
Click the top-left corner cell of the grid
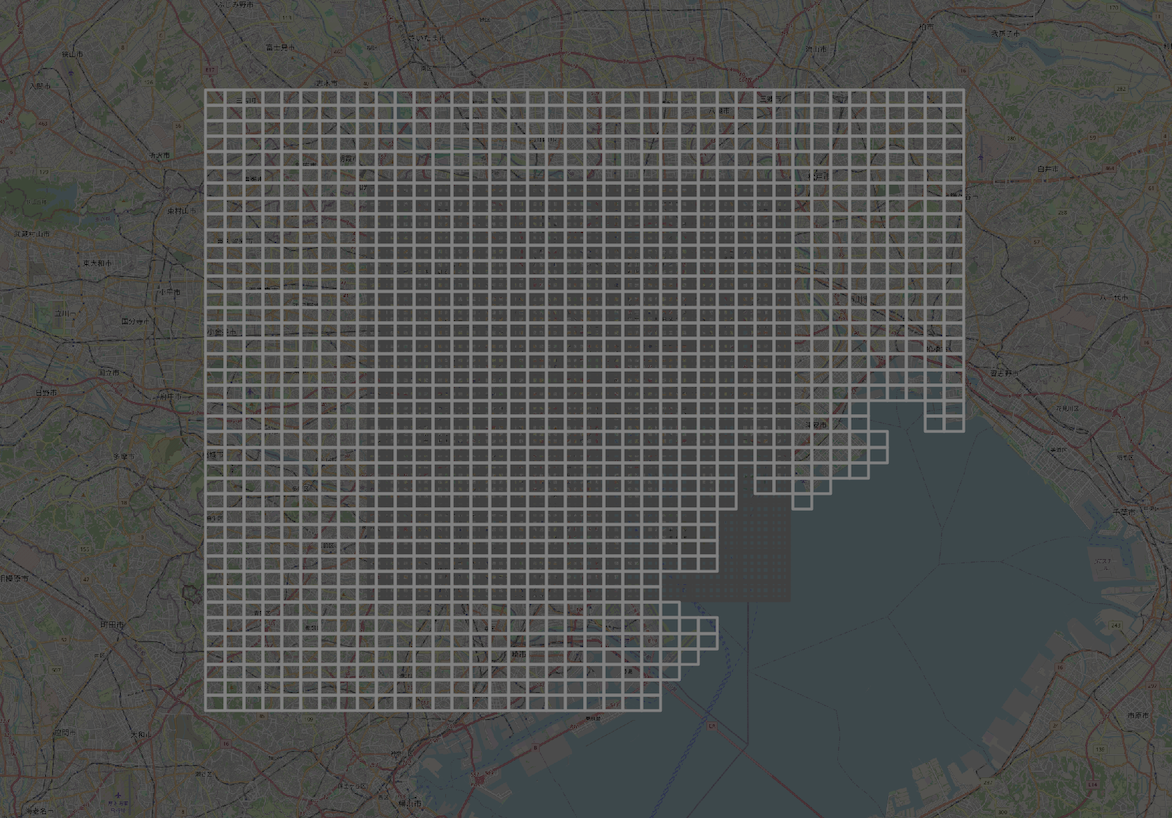(214, 97)
